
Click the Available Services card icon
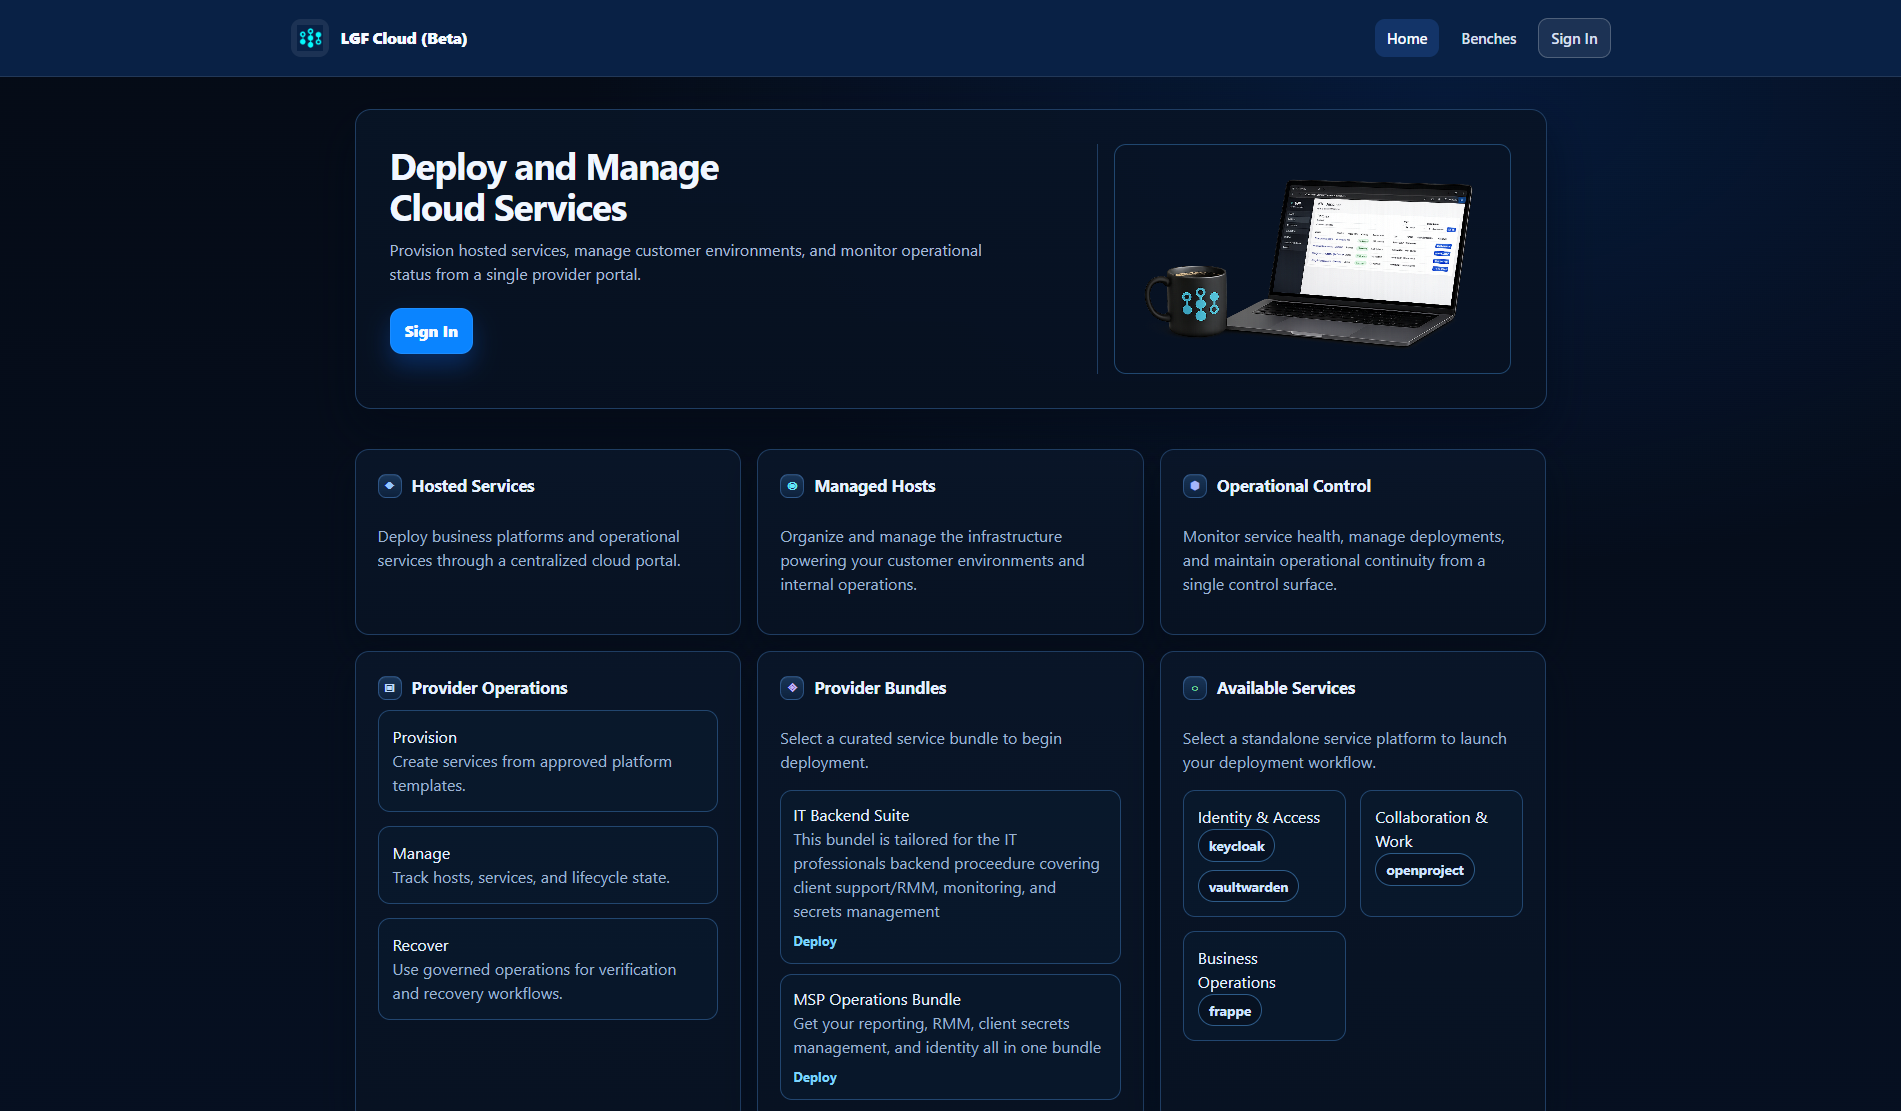tap(1195, 688)
